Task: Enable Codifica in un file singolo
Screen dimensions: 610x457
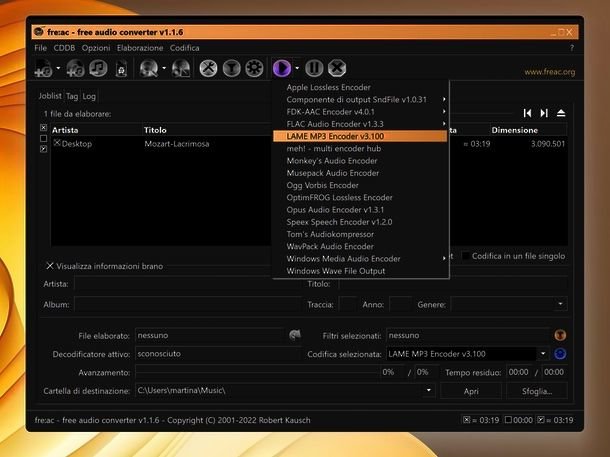Action: pyautogui.click(x=465, y=256)
